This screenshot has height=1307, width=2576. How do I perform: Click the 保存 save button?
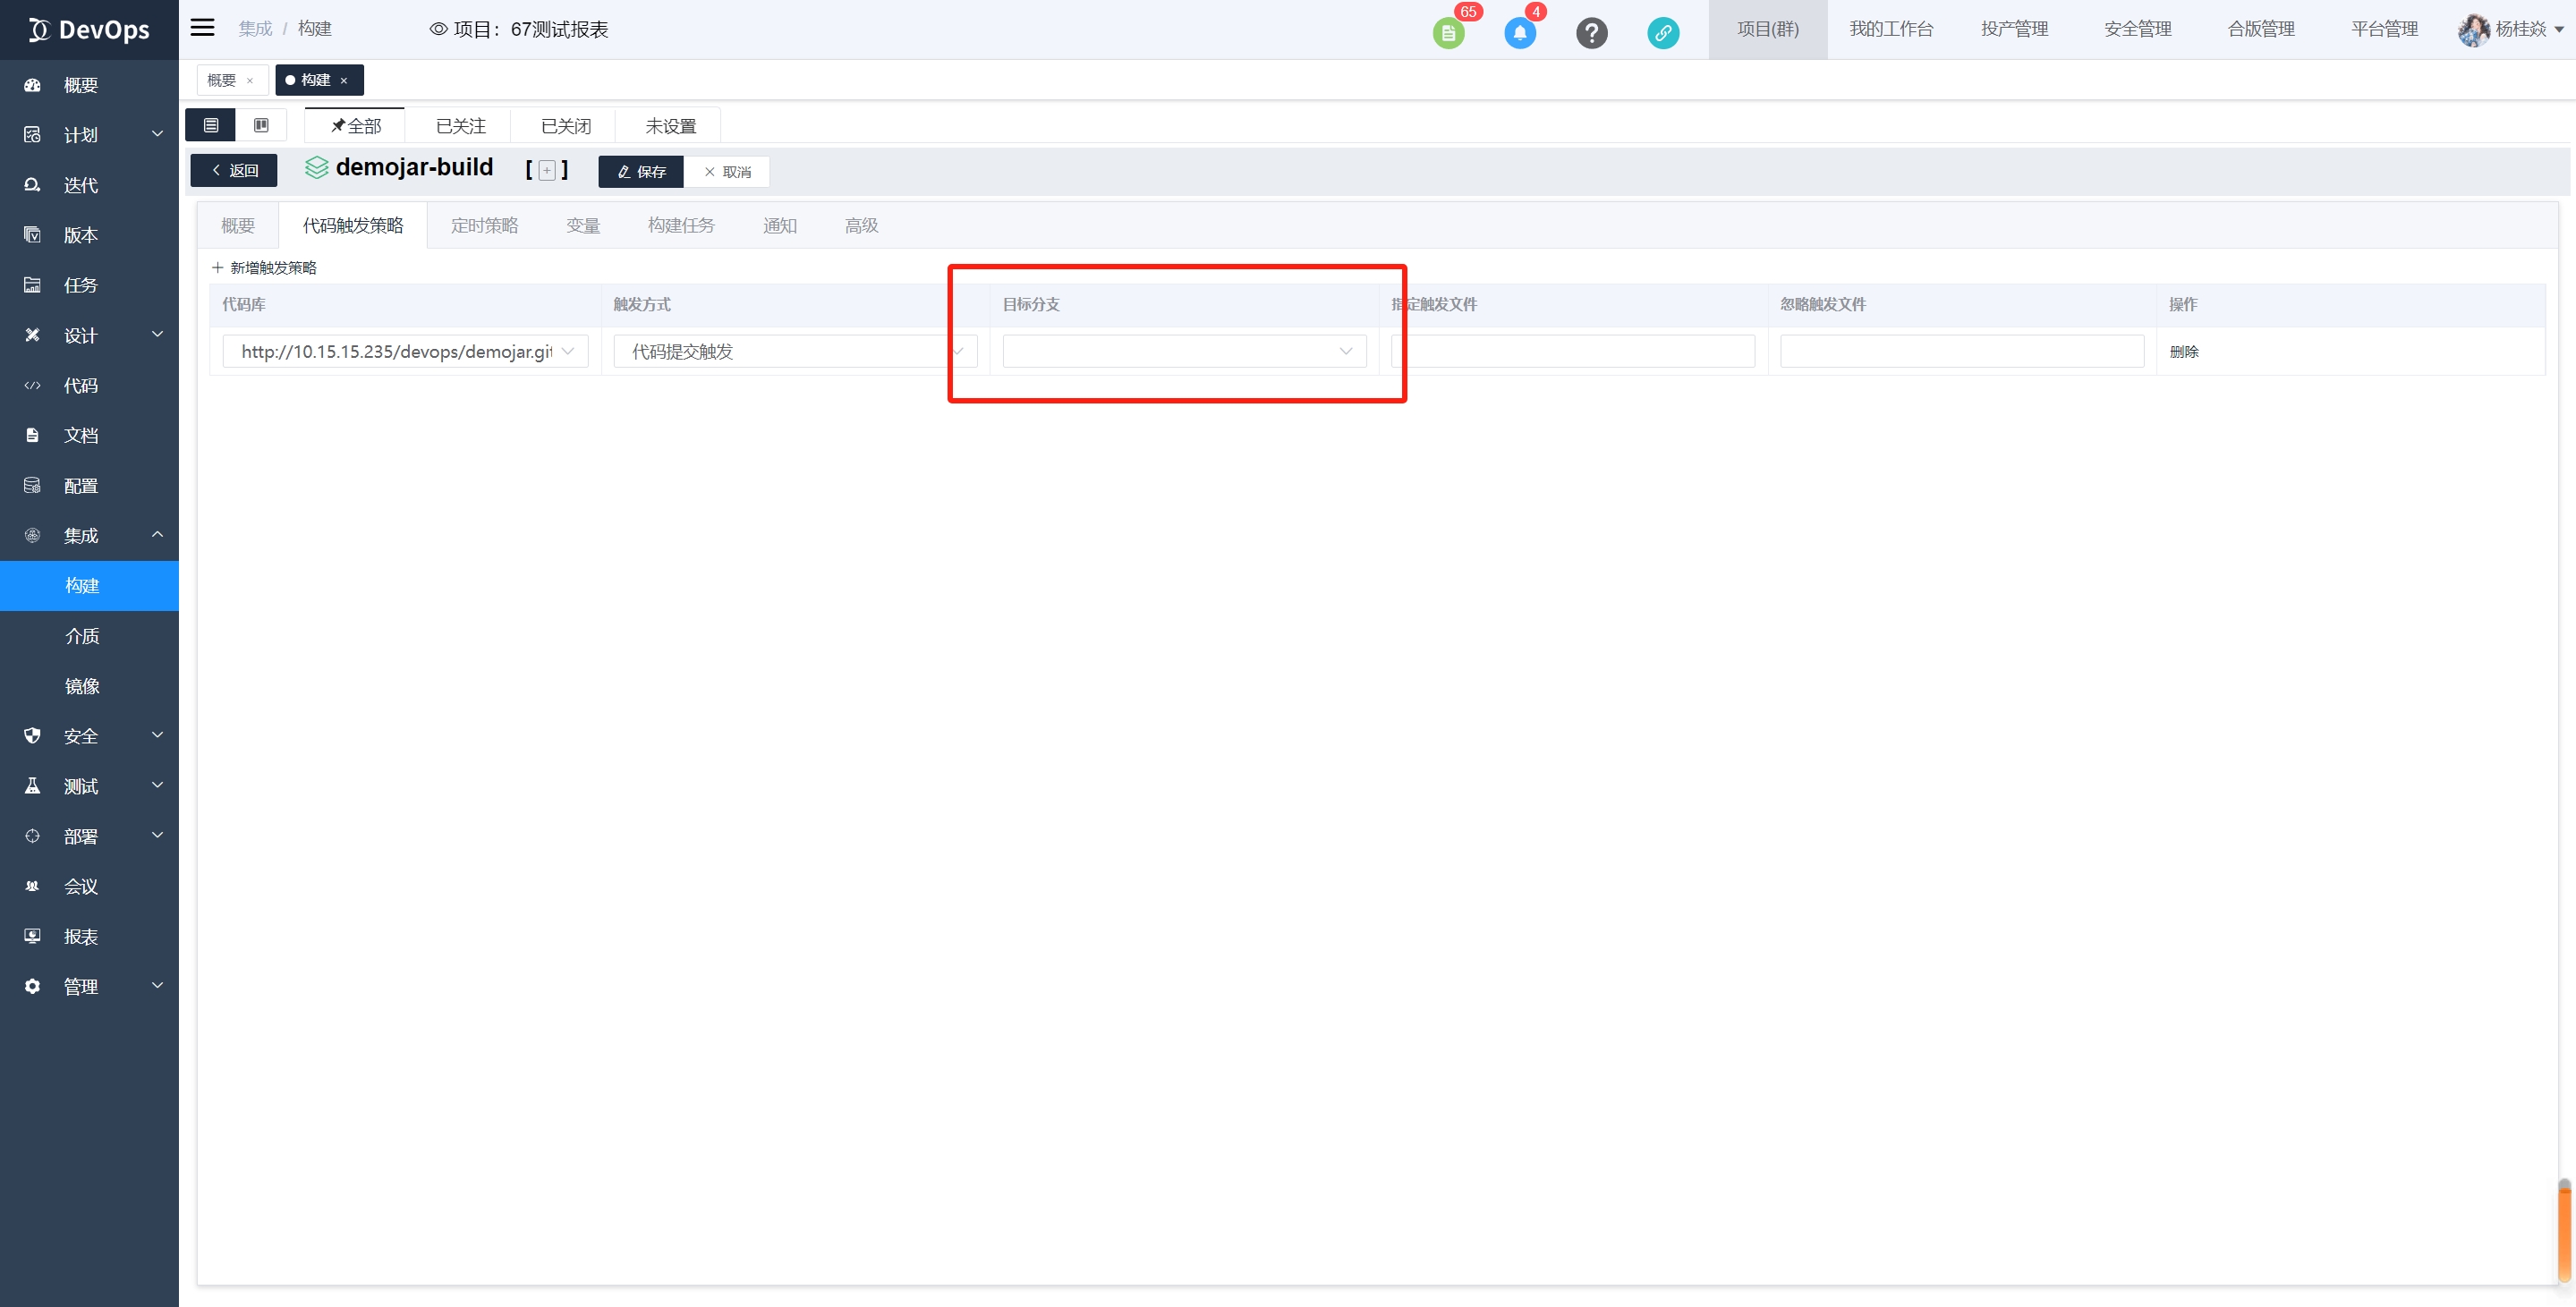point(641,172)
